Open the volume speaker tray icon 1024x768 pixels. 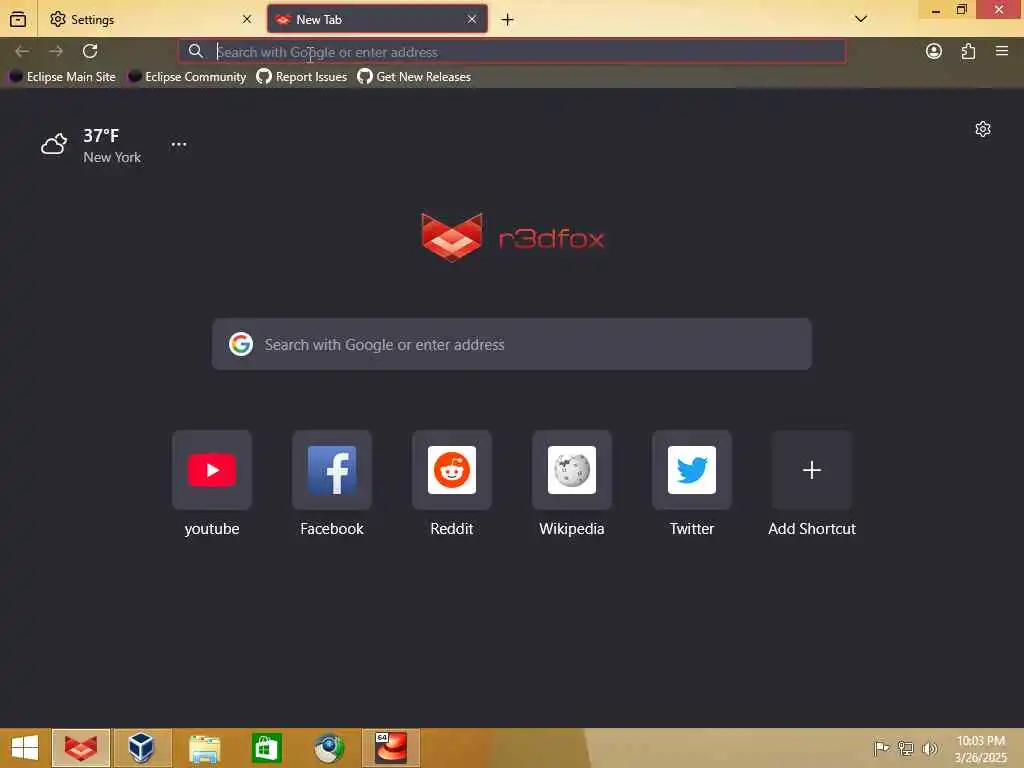[929, 748]
